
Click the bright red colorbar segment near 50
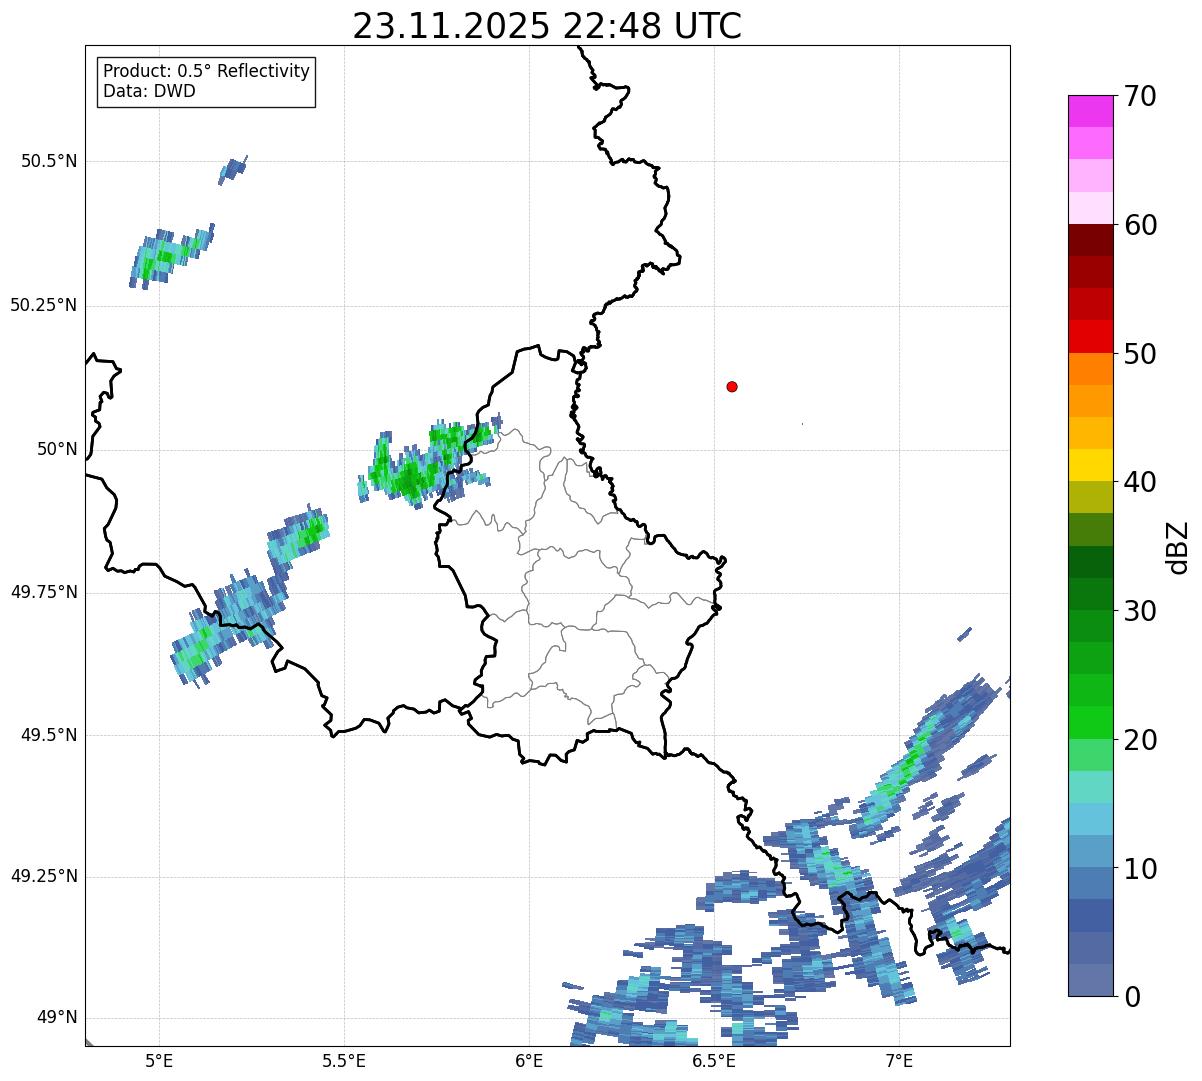coord(1090,337)
